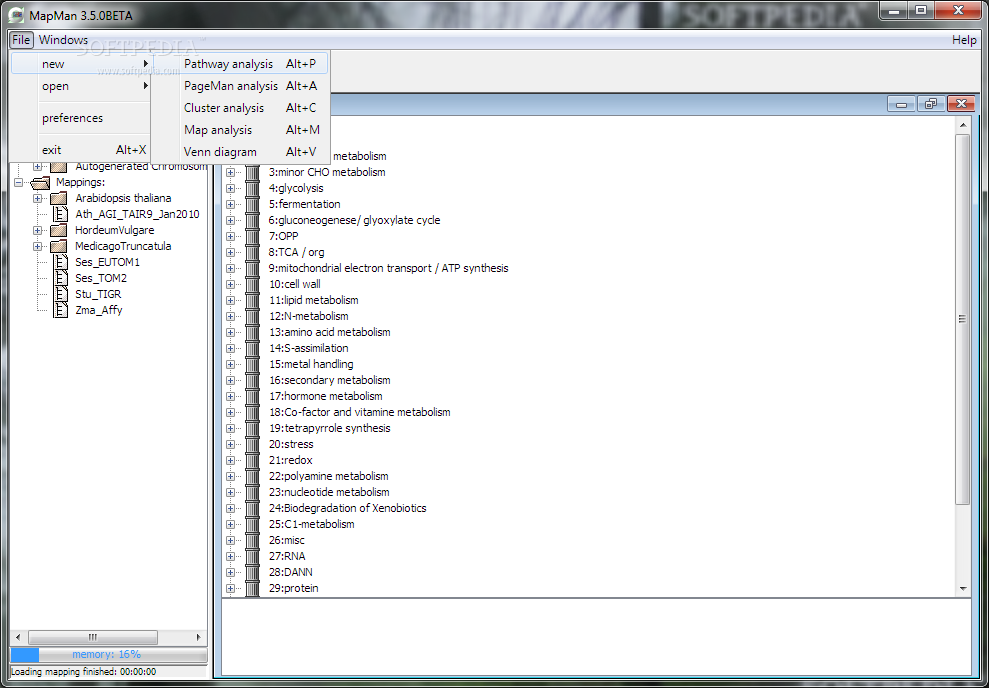Click left panel scroll right arrow
The image size is (989, 688).
pos(199,637)
